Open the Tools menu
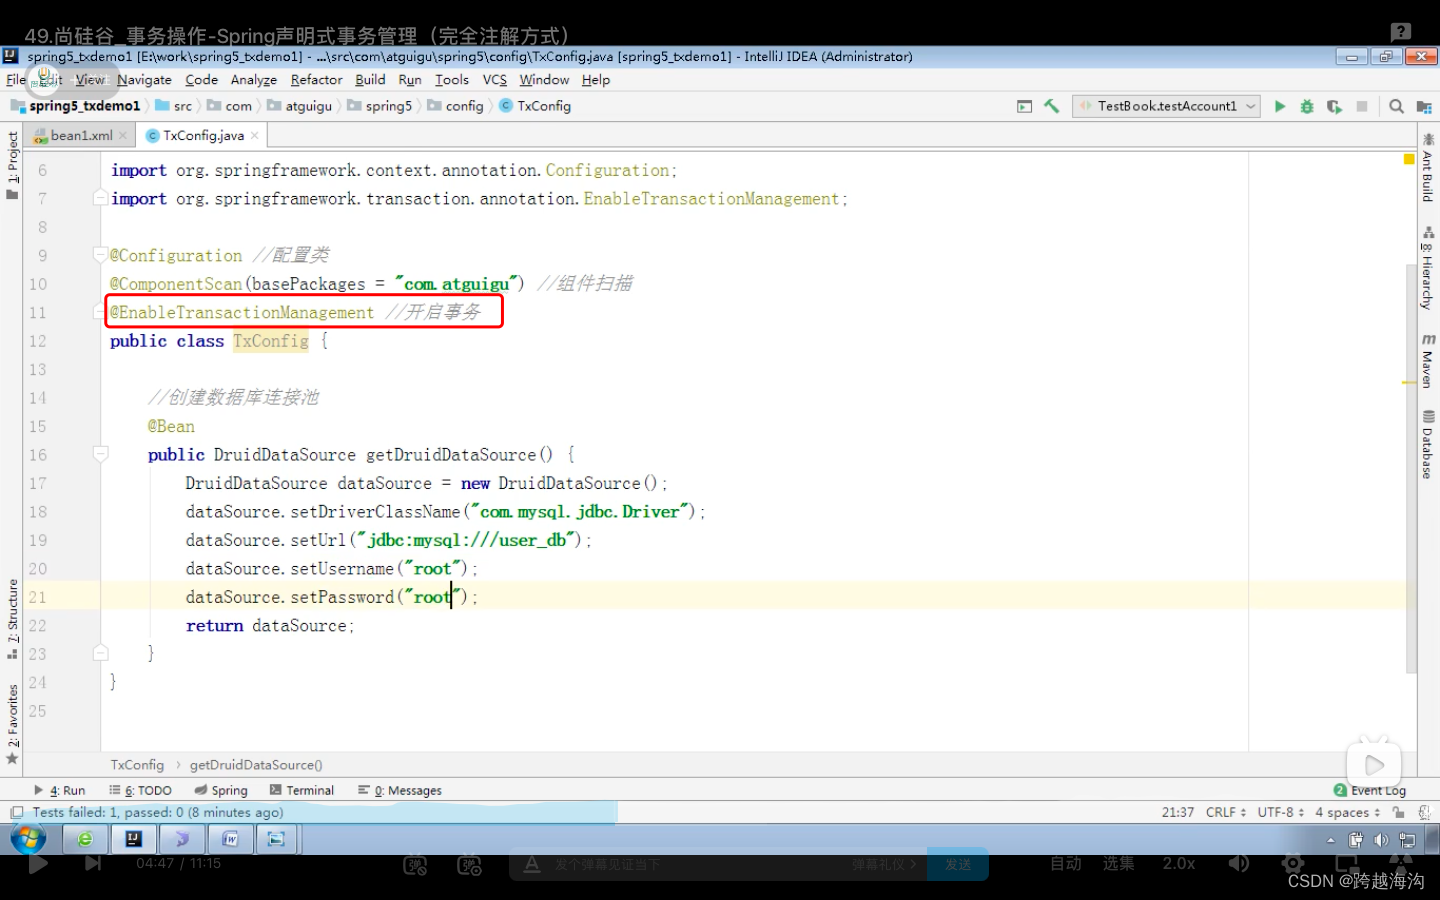The image size is (1440, 900). click(452, 80)
